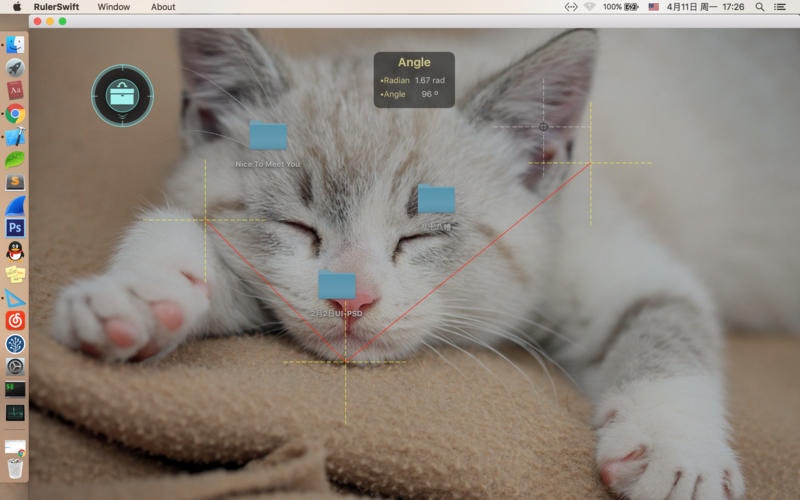Viewport: 800px width, 500px height.
Task: Open Stickies notes in dock
Action: (x=15, y=274)
